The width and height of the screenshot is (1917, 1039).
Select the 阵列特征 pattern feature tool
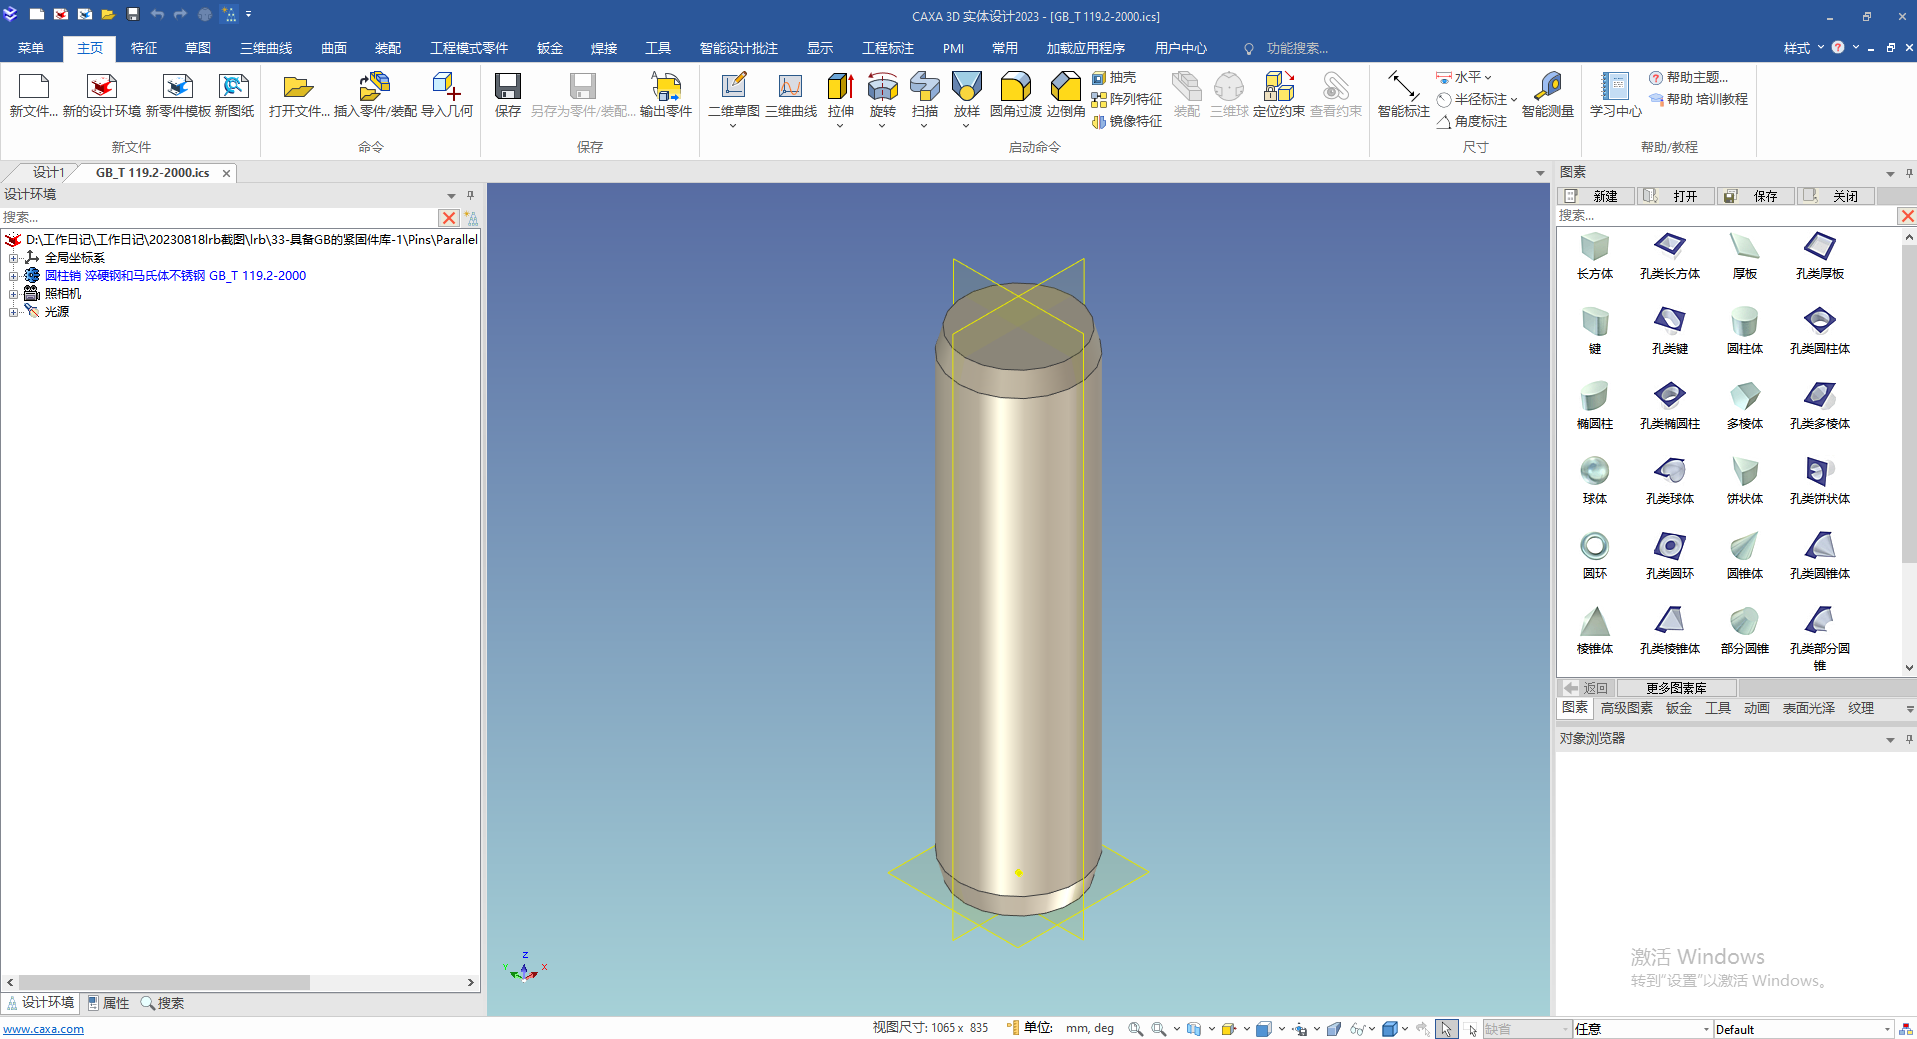[1127, 99]
